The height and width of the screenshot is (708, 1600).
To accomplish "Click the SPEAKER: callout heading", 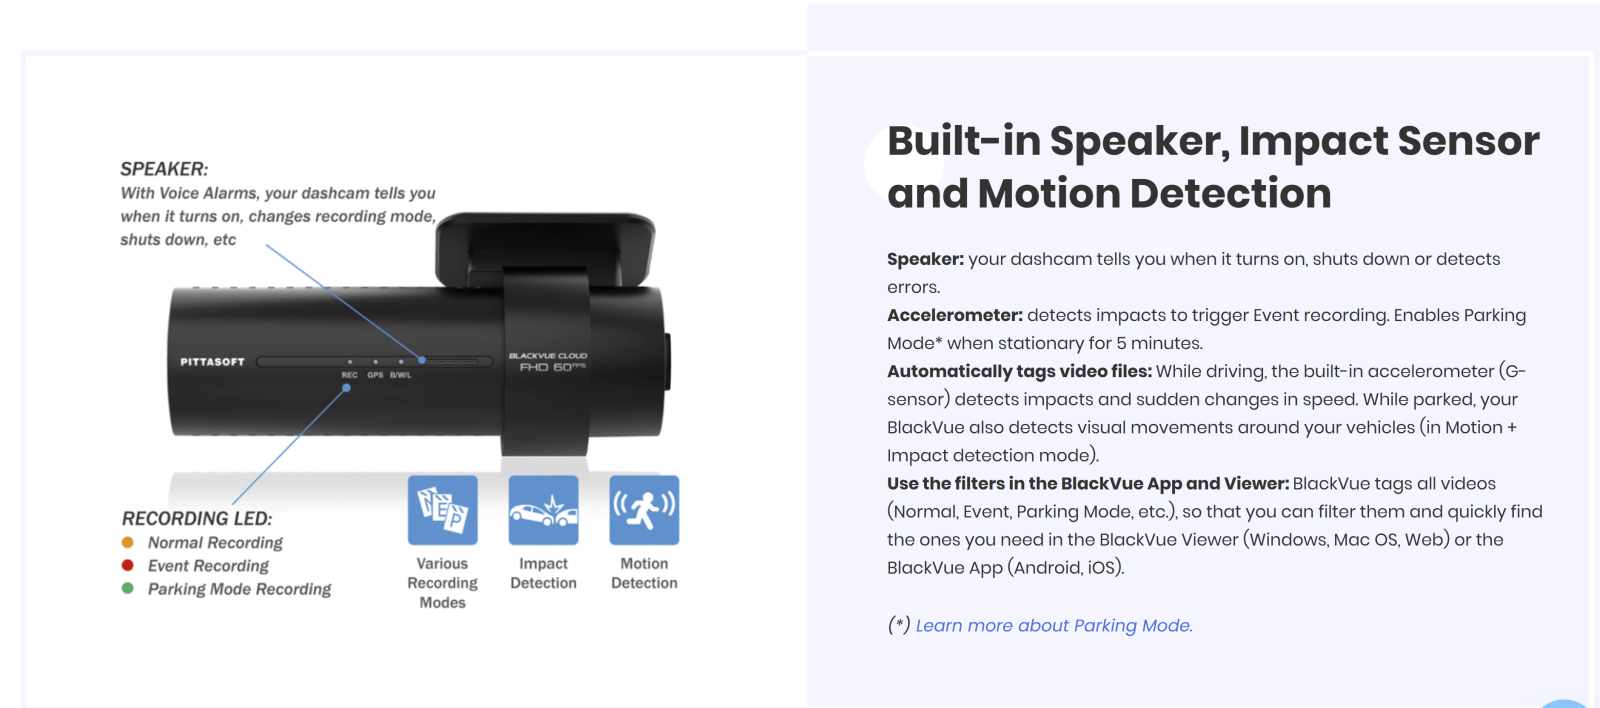I will click(164, 169).
